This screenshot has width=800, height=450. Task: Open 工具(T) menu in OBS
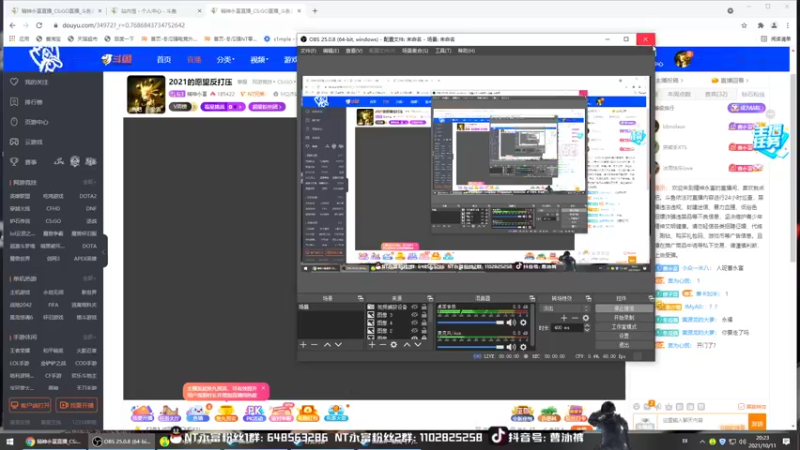click(443, 51)
